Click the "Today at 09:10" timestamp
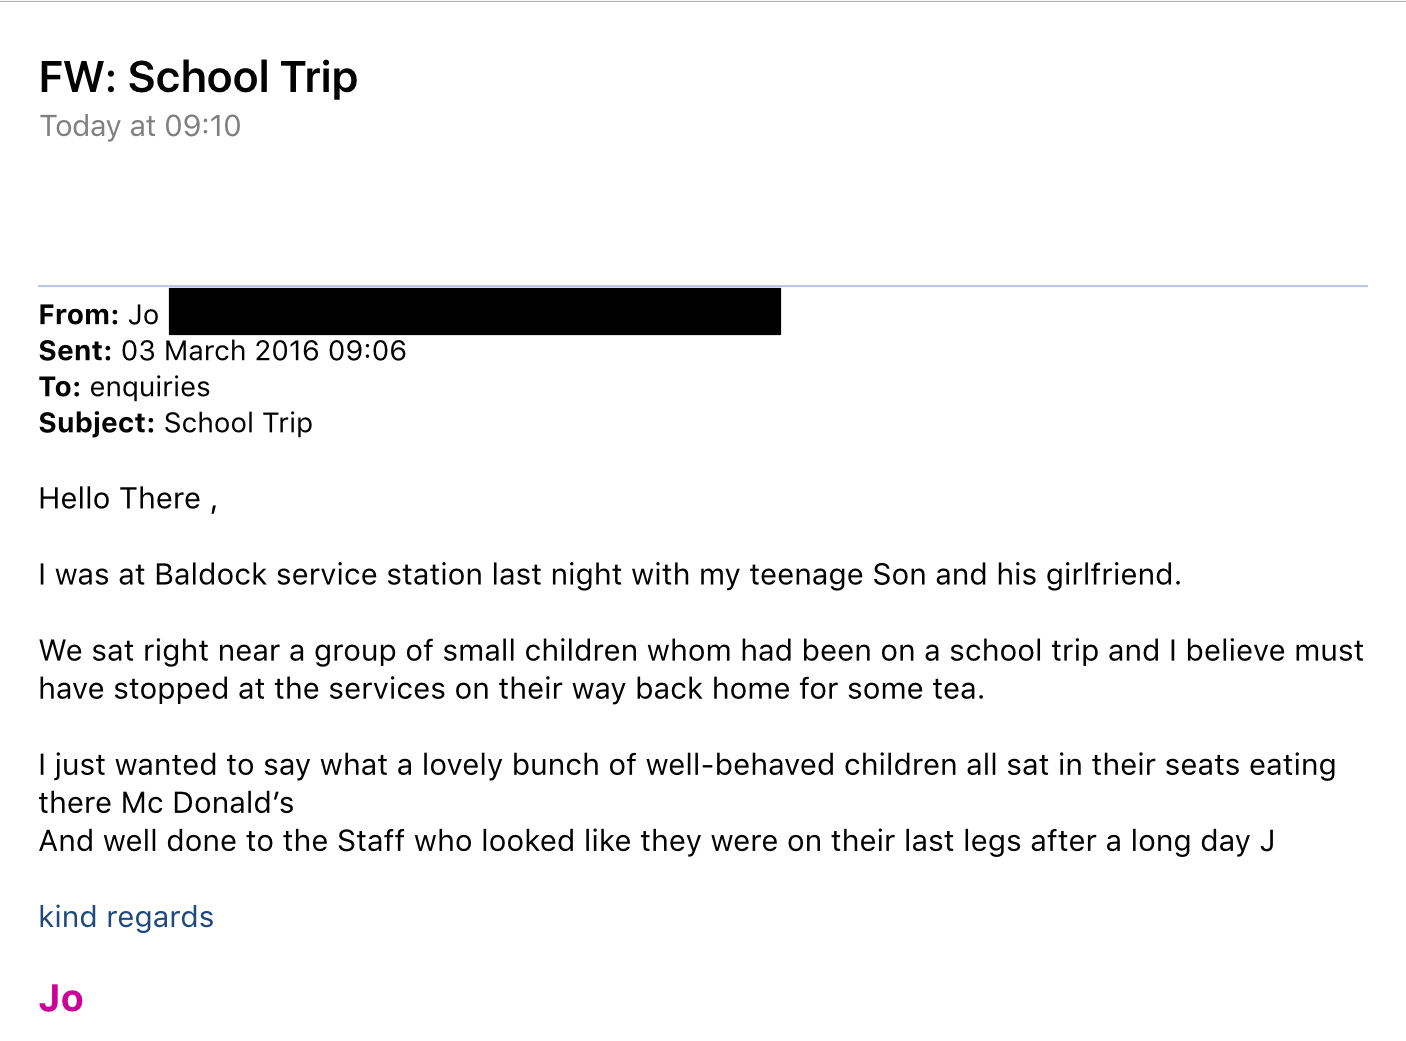This screenshot has width=1406, height=1041. tap(140, 126)
